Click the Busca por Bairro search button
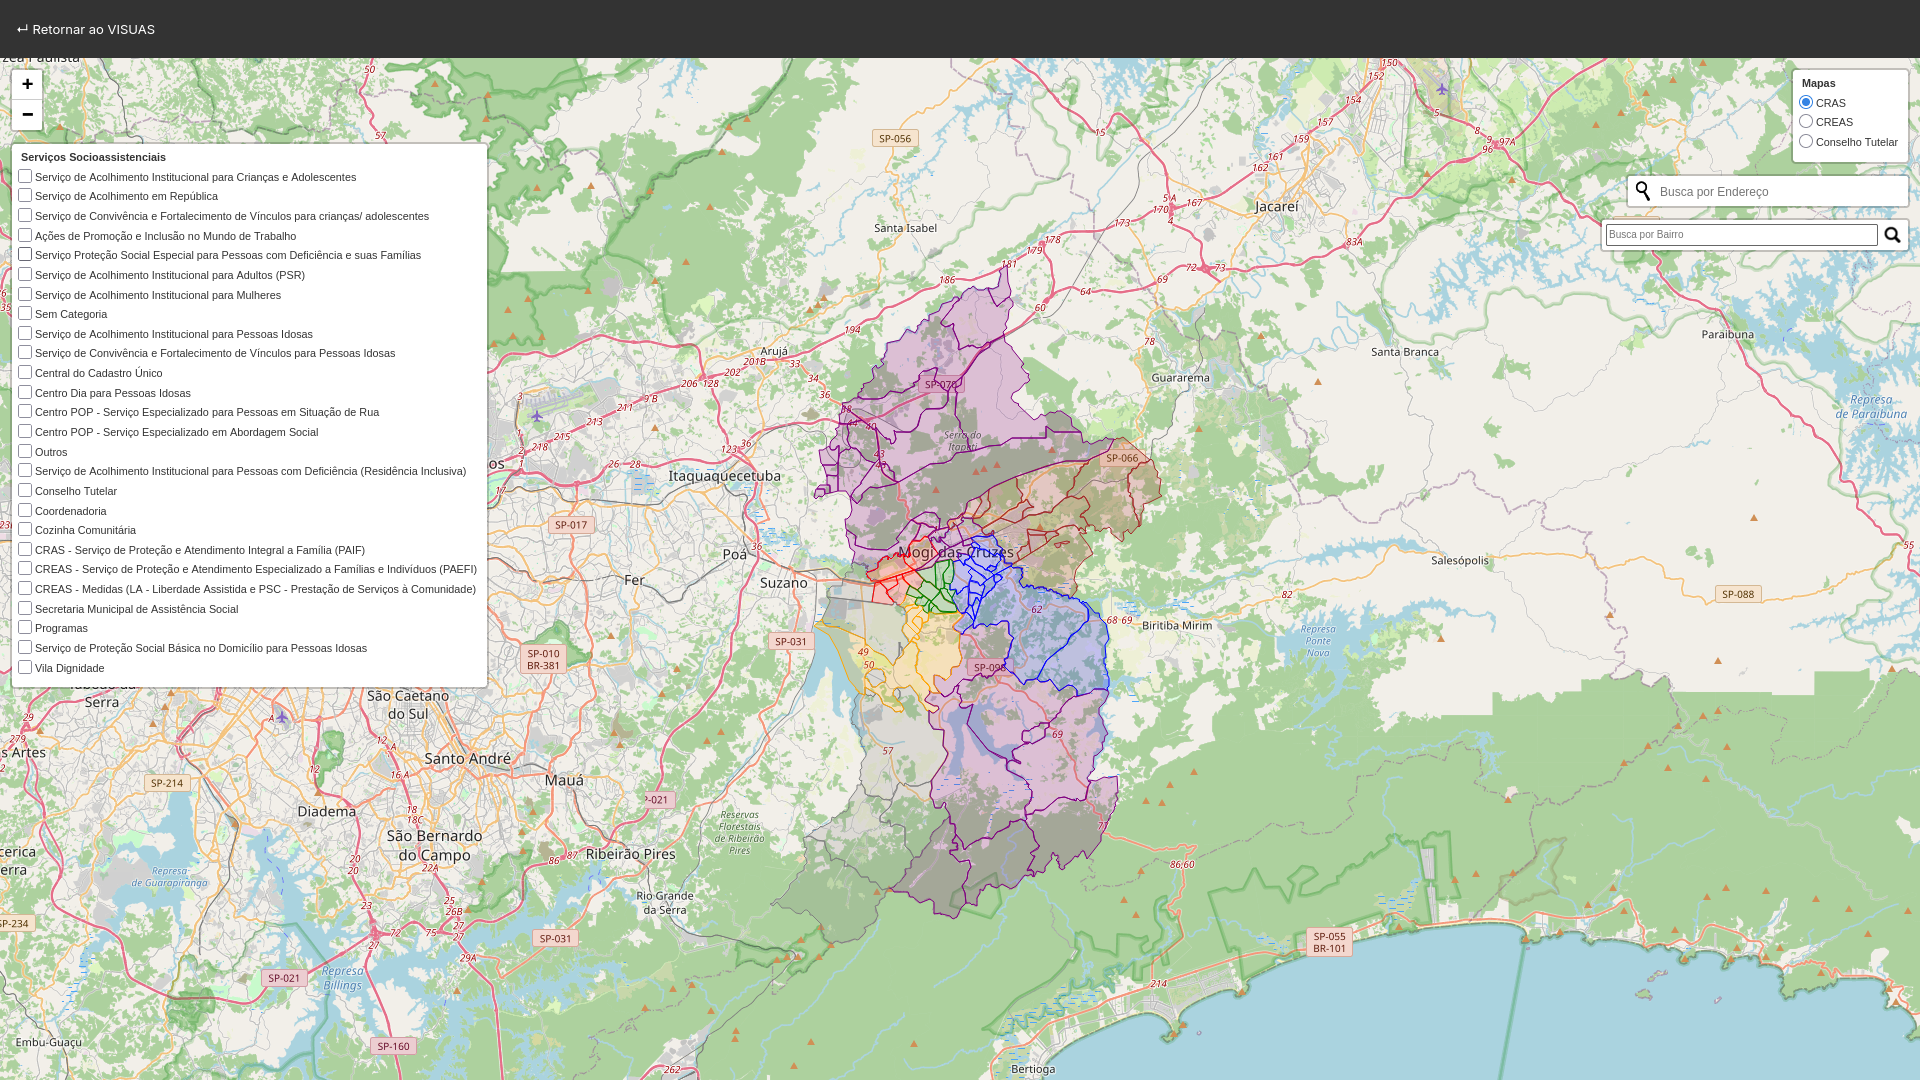 point(1892,235)
